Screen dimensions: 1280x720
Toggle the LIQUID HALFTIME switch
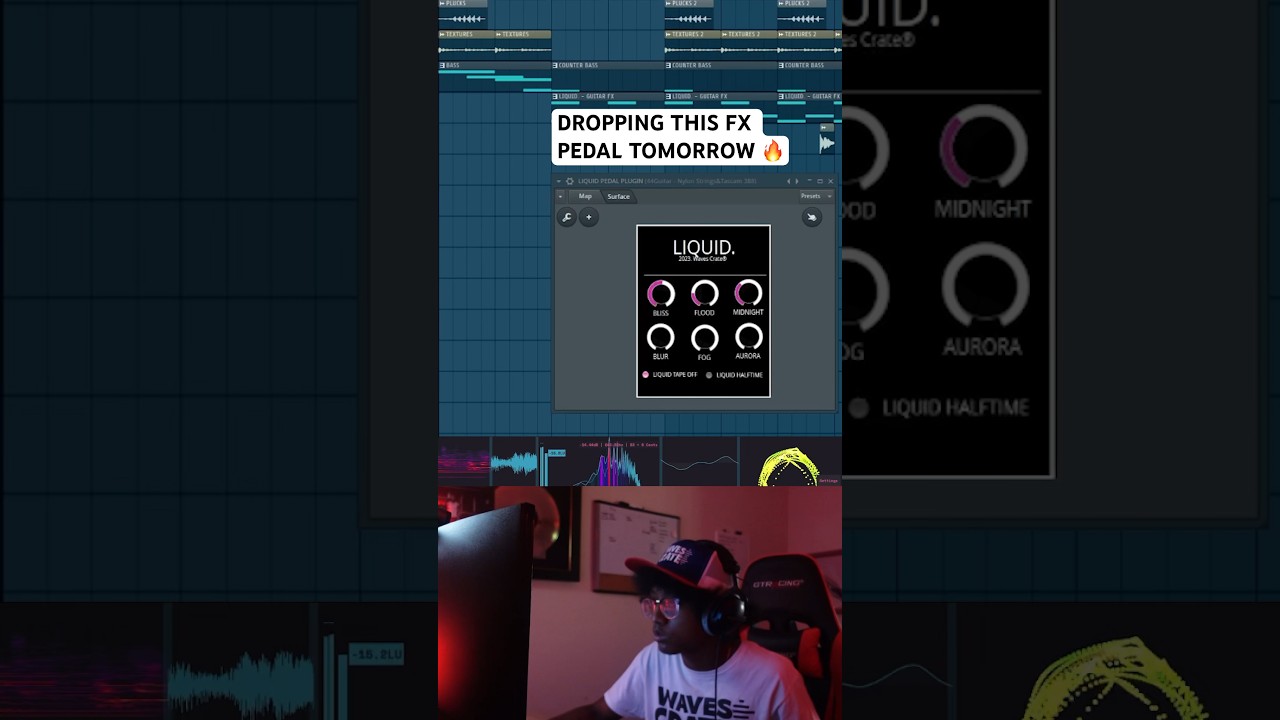709,375
